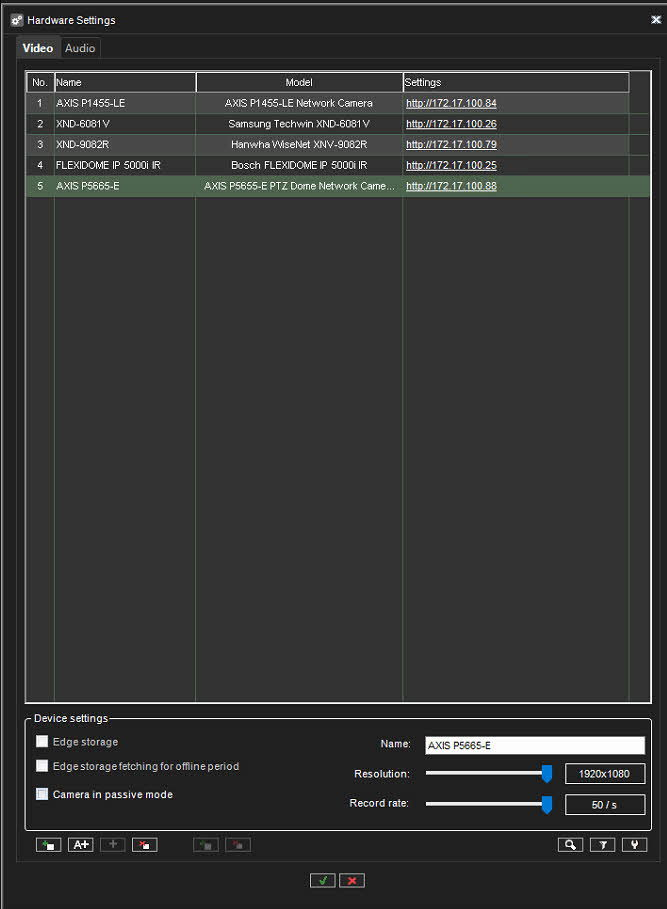
Task: Confirm settings with the green checkmark
Action: point(322,880)
